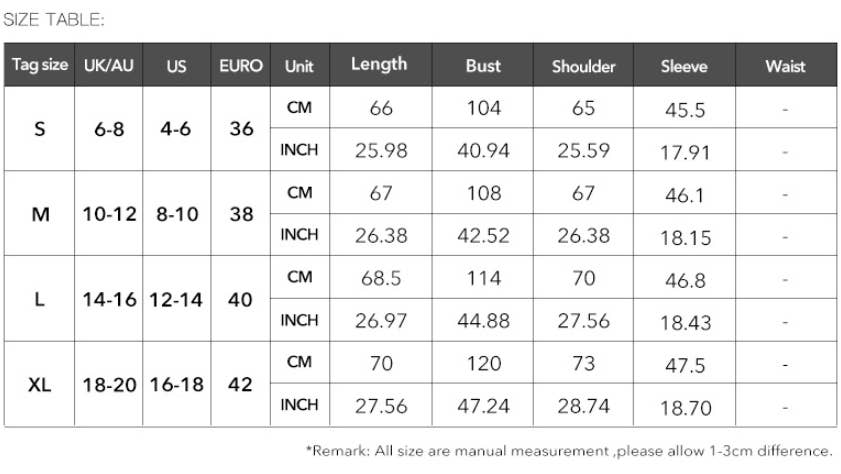Screen dimensions: 841x474
Task: Select the XL tag size cell
Action: click(40, 384)
